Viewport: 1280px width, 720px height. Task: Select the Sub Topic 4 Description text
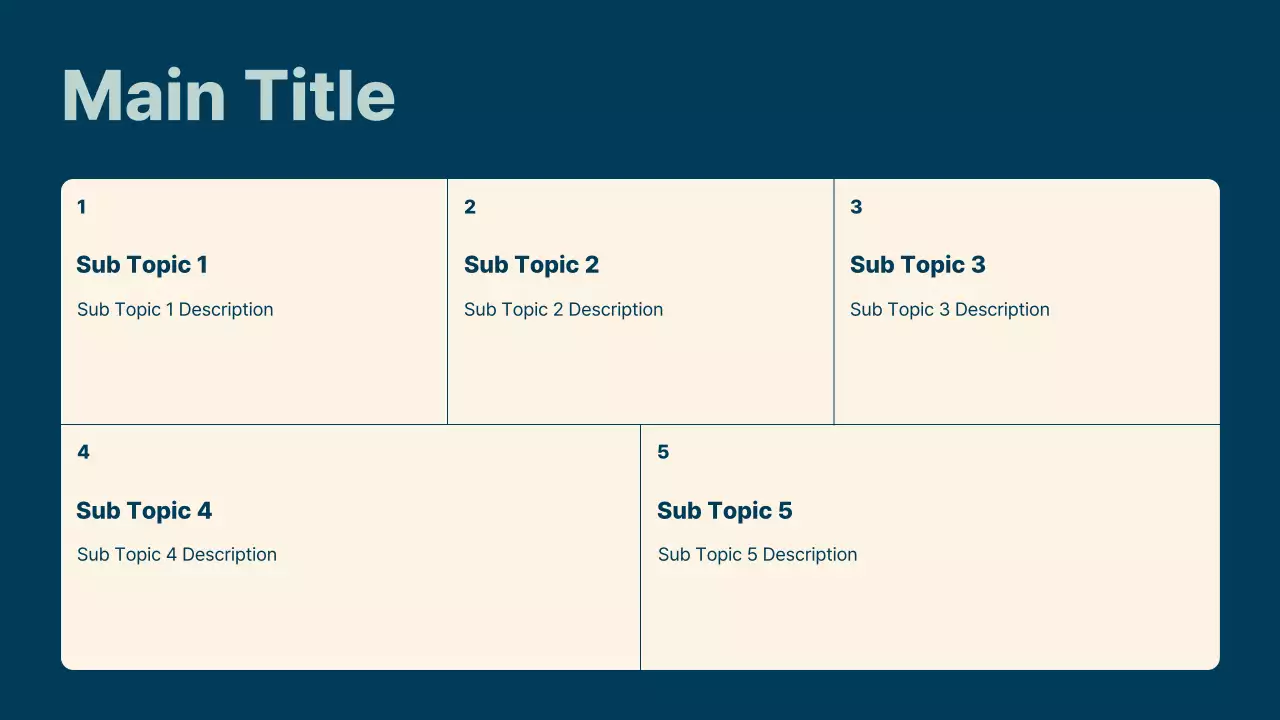click(177, 555)
